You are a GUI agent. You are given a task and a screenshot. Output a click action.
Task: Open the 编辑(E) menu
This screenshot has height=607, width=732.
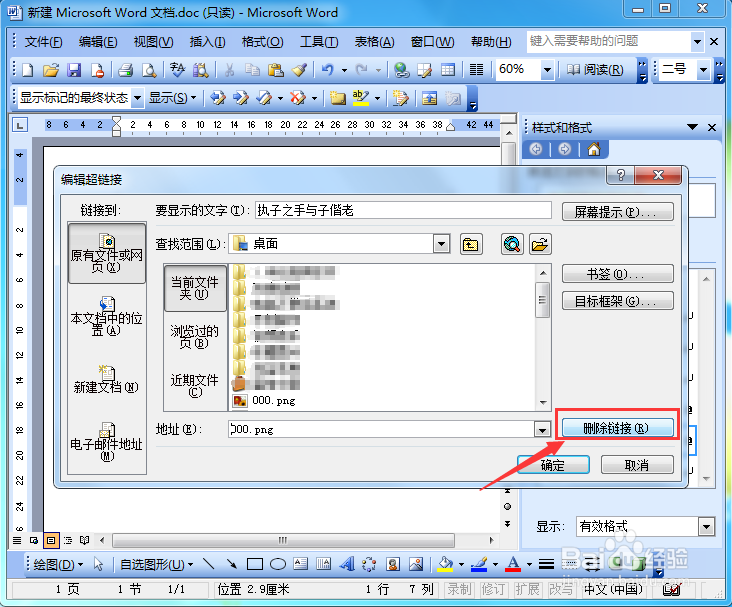[98, 42]
